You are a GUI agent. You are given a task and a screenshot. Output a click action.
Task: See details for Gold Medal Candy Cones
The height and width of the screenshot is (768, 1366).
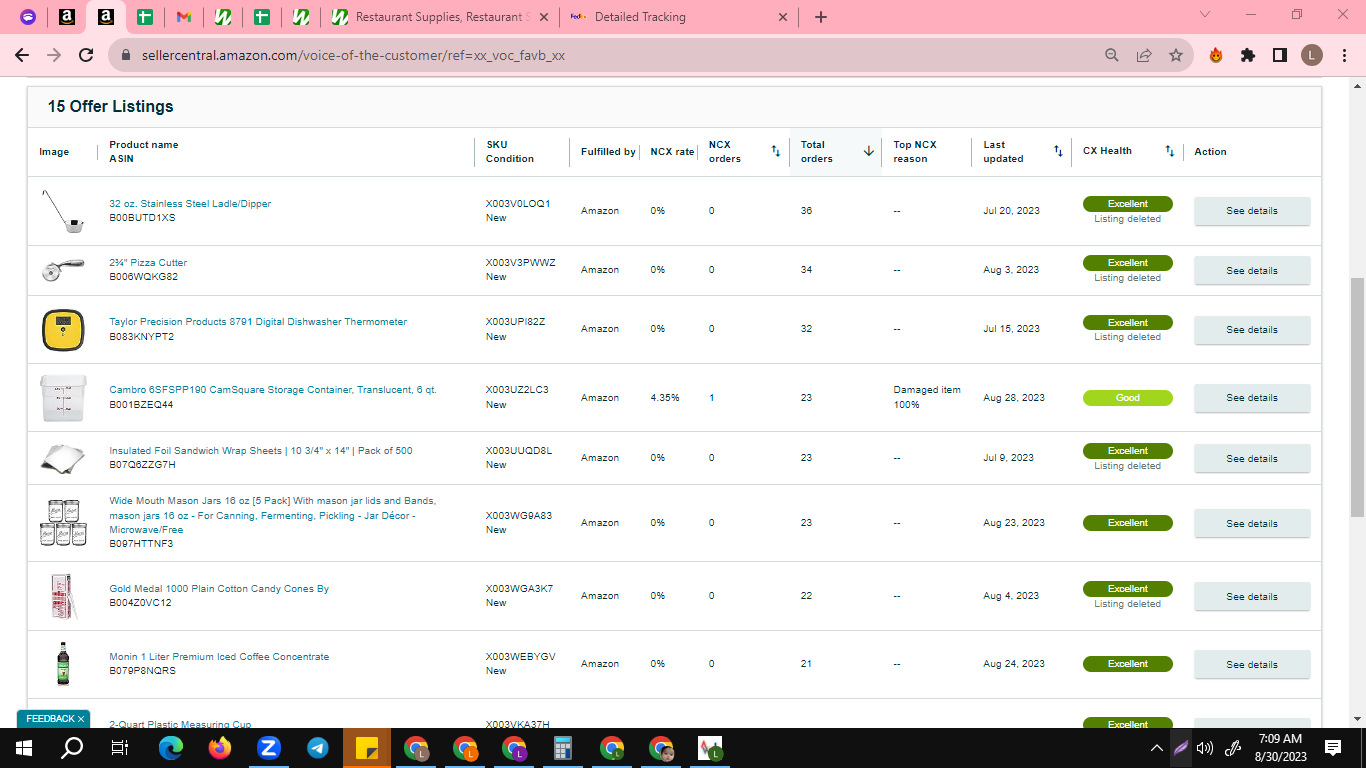tap(1252, 596)
